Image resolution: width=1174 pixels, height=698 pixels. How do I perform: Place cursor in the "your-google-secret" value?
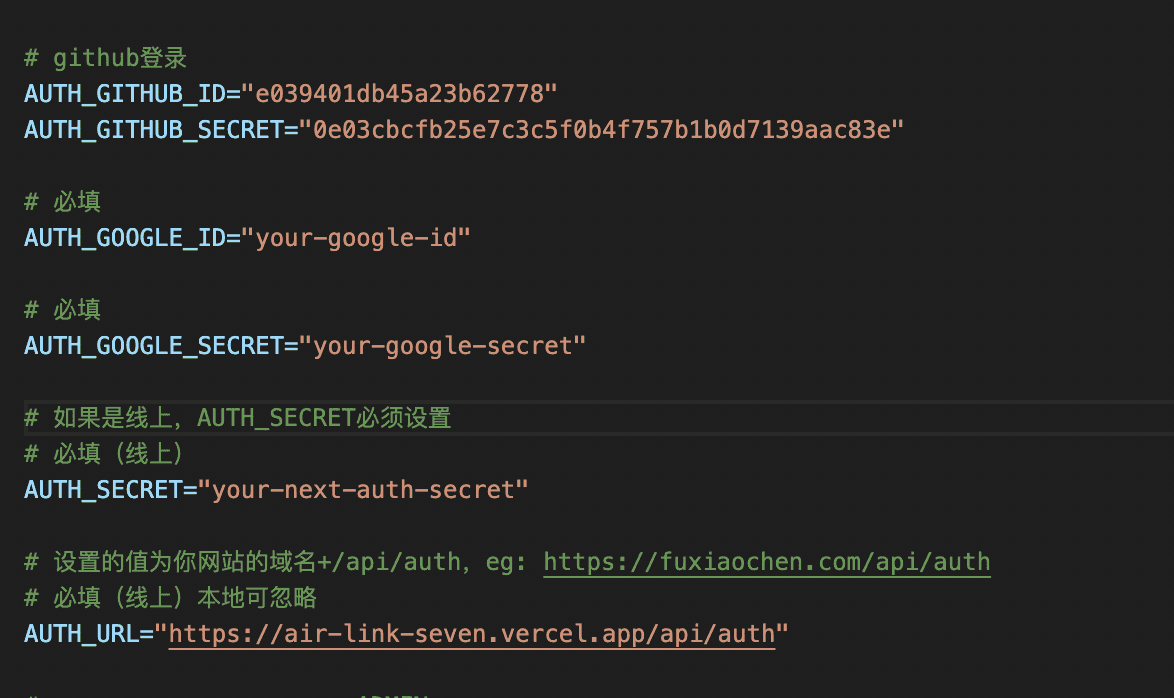tap(449, 346)
